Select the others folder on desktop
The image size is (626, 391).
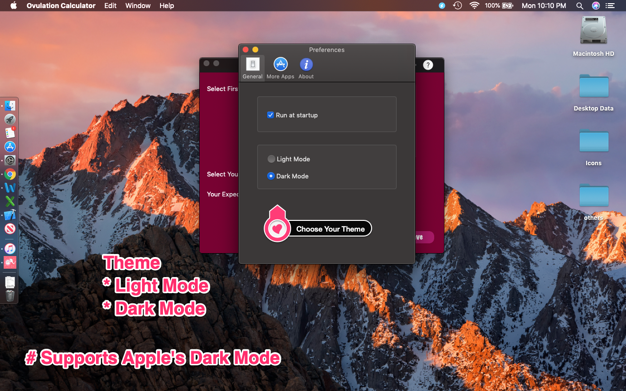[x=594, y=196]
